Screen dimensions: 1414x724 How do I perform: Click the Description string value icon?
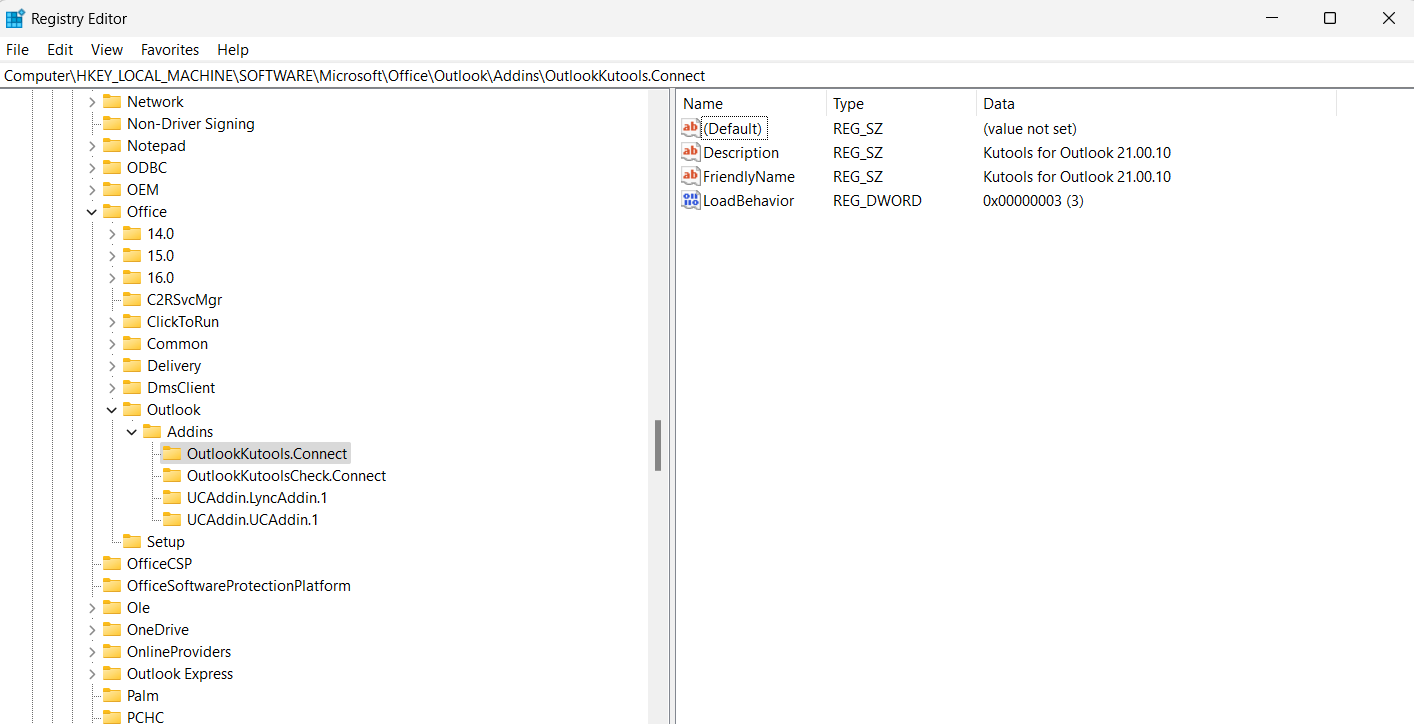pos(691,152)
